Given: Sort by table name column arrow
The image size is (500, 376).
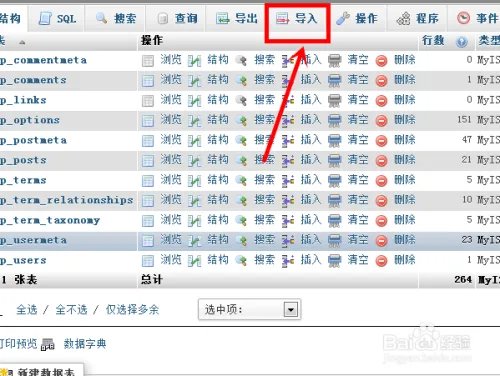Looking at the screenshot, I should point(22,42).
